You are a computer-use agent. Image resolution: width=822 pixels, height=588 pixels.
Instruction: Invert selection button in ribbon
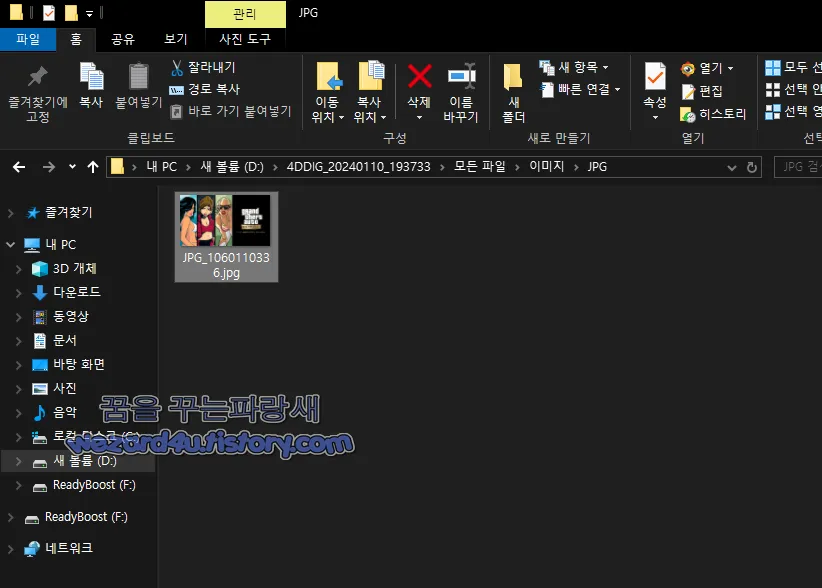click(x=793, y=112)
